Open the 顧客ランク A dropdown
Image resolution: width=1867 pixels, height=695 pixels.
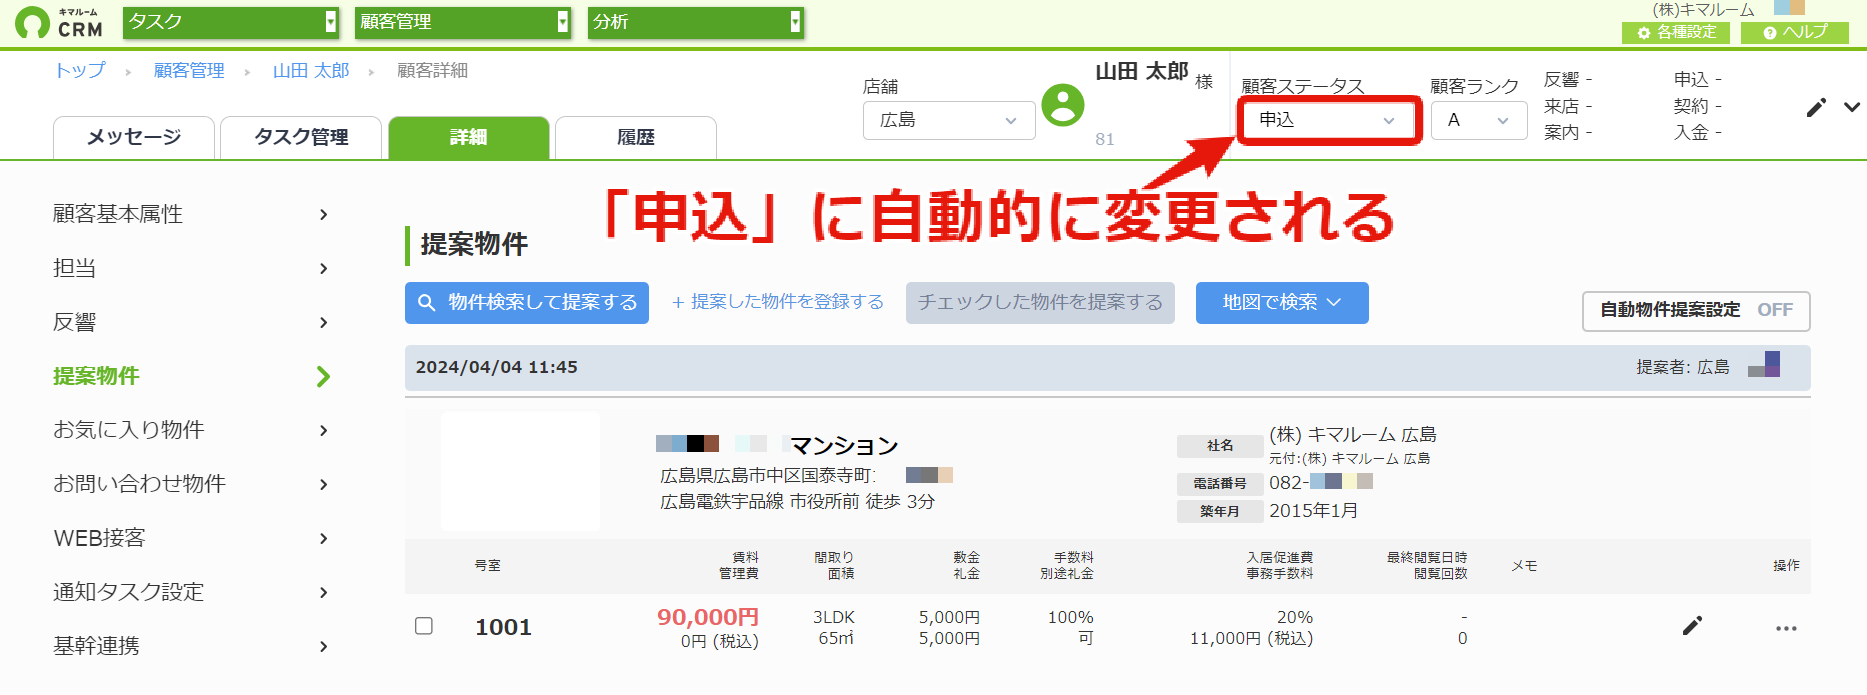coord(1479,120)
